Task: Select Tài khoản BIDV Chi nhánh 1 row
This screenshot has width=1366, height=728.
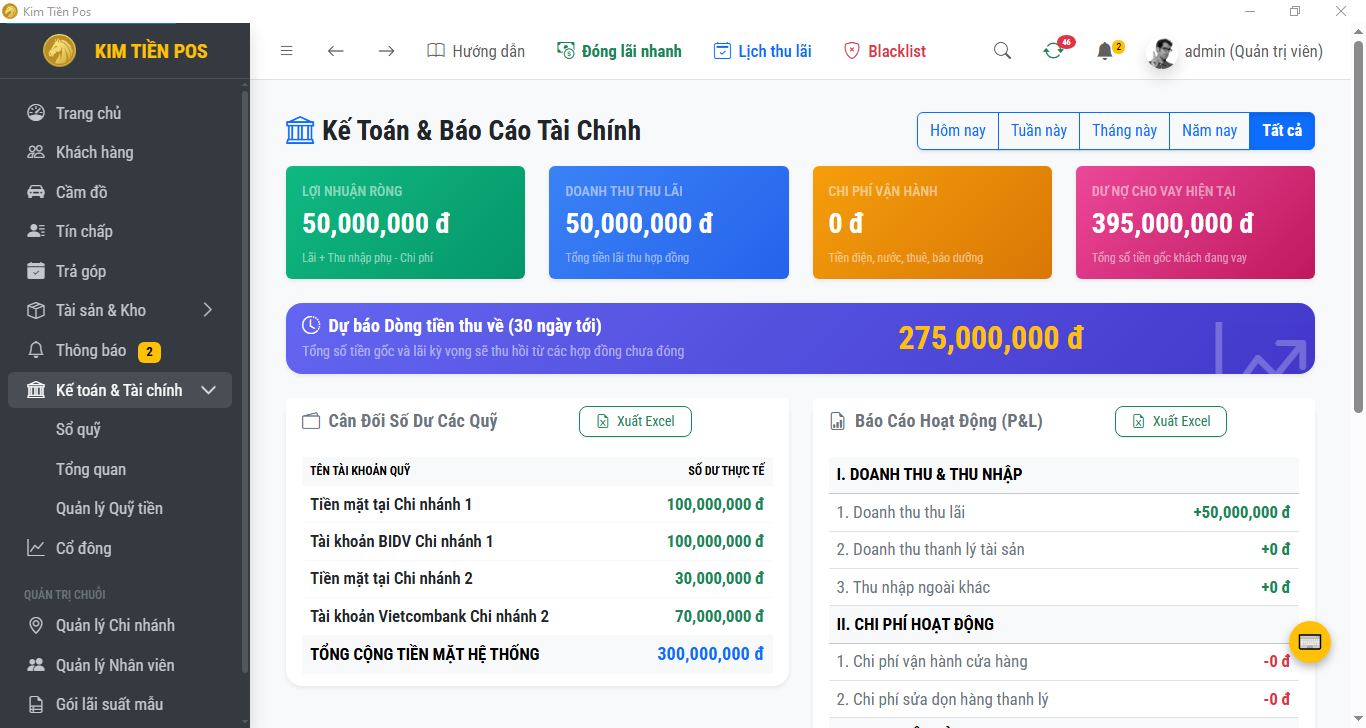Action: coord(537,541)
